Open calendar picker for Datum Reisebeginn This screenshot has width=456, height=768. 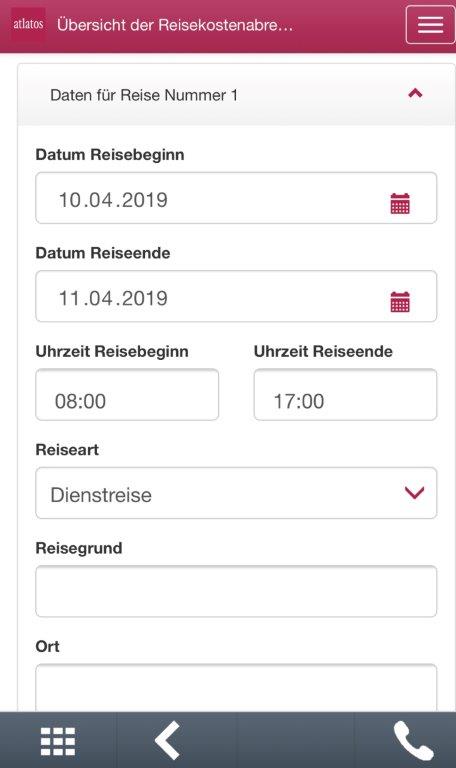tap(400, 203)
